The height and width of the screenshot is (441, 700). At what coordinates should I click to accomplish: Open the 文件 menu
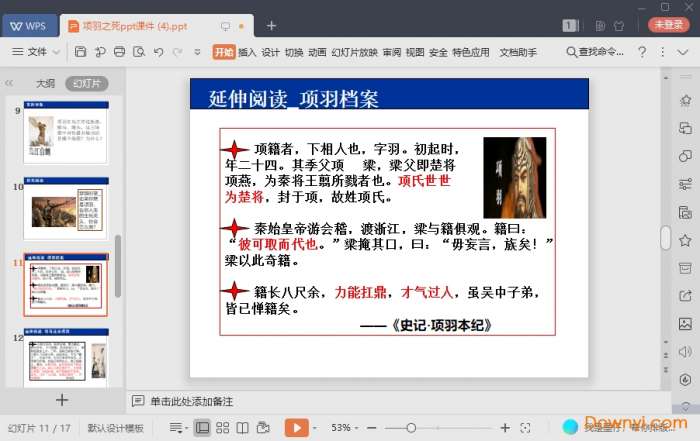click(x=36, y=52)
